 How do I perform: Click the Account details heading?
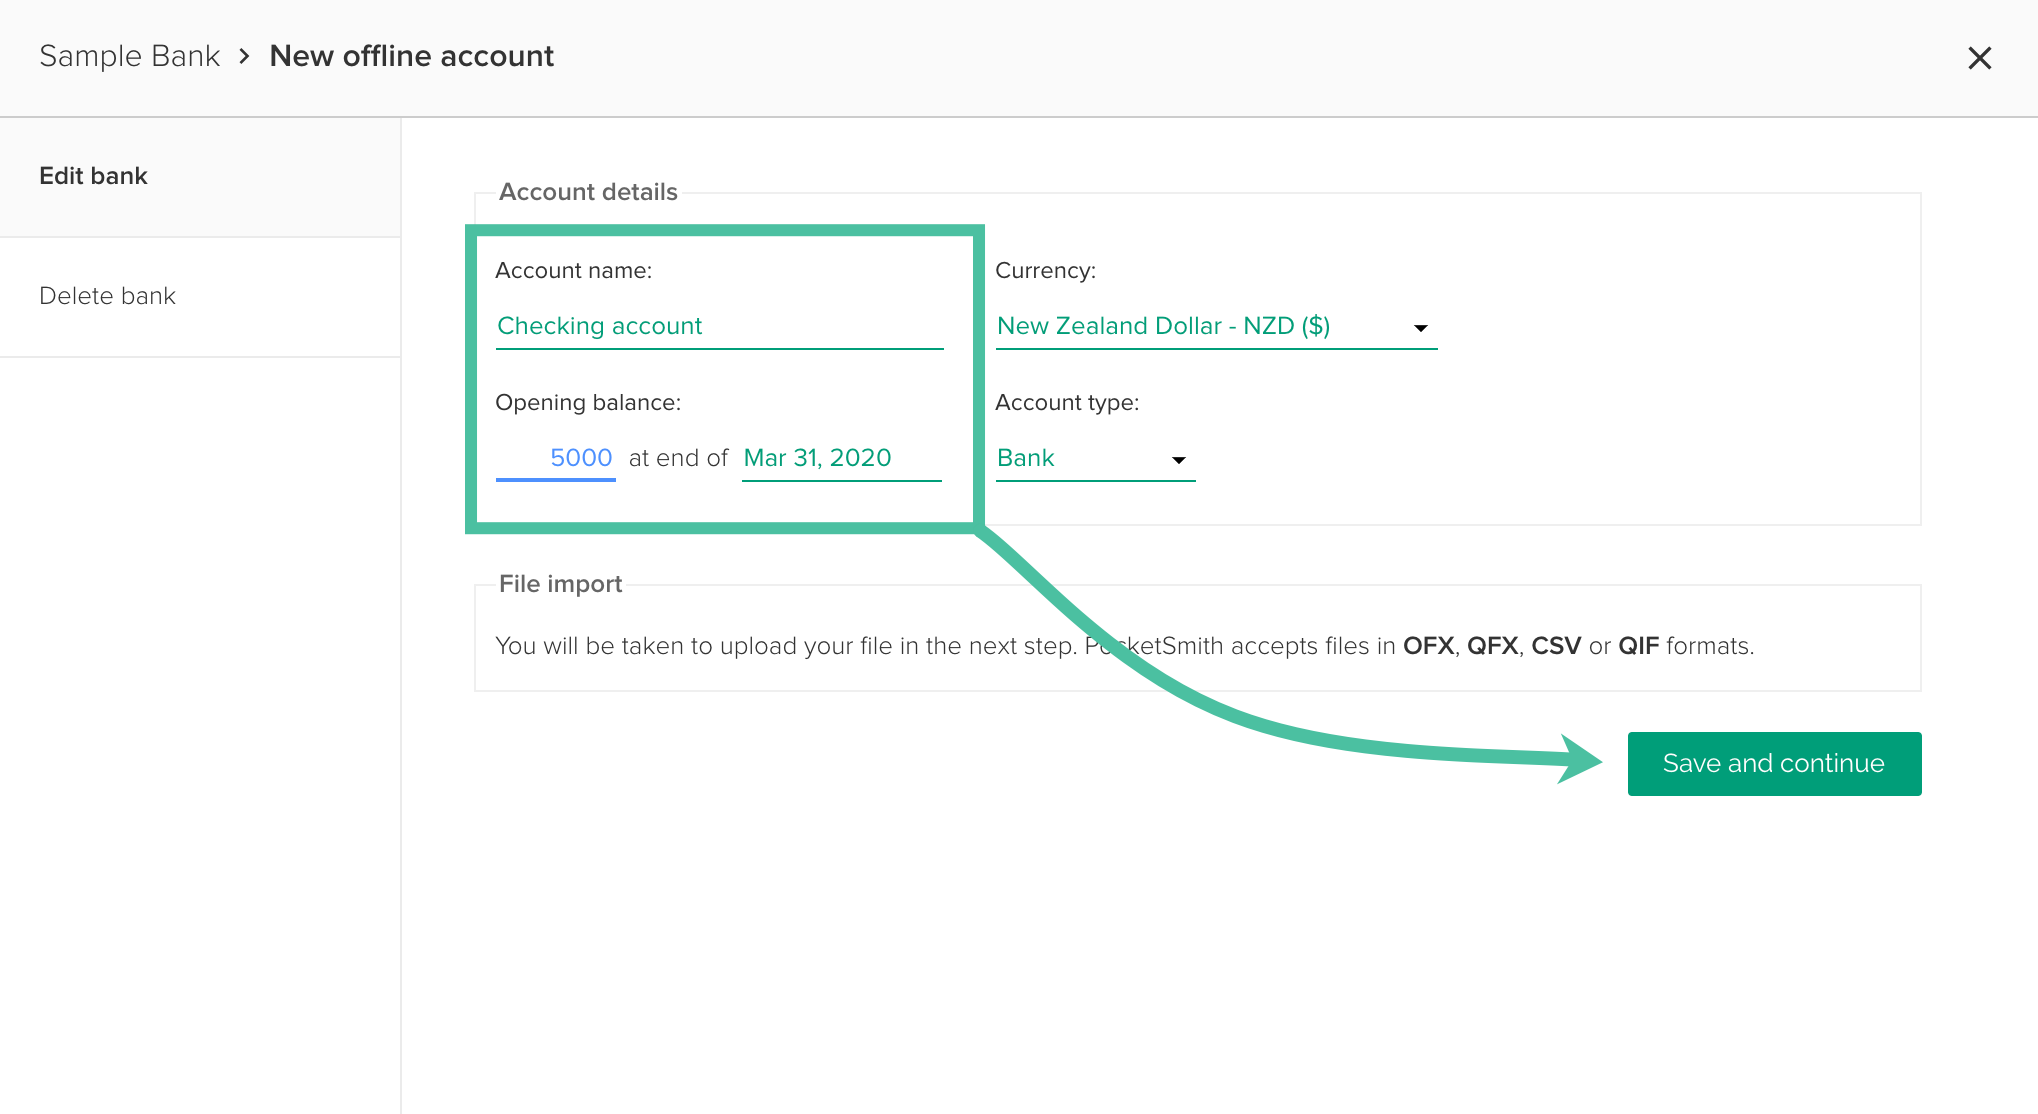(x=588, y=192)
